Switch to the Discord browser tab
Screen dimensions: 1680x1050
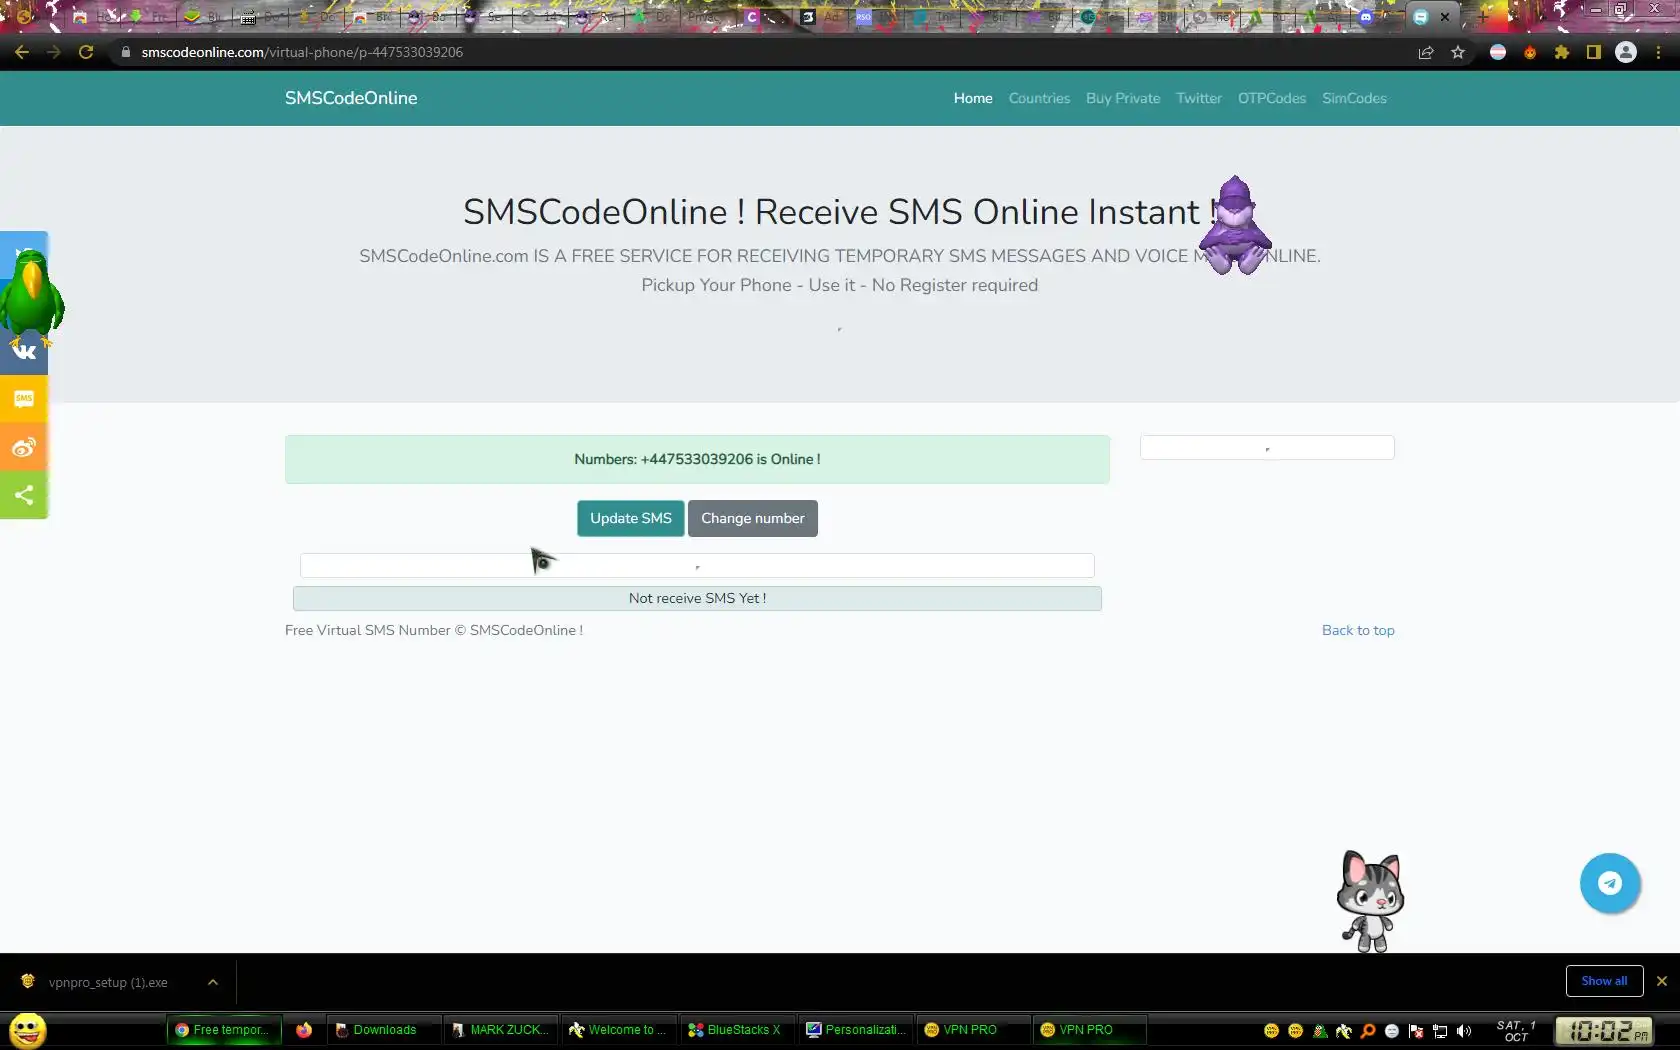[x=1366, y=17]
